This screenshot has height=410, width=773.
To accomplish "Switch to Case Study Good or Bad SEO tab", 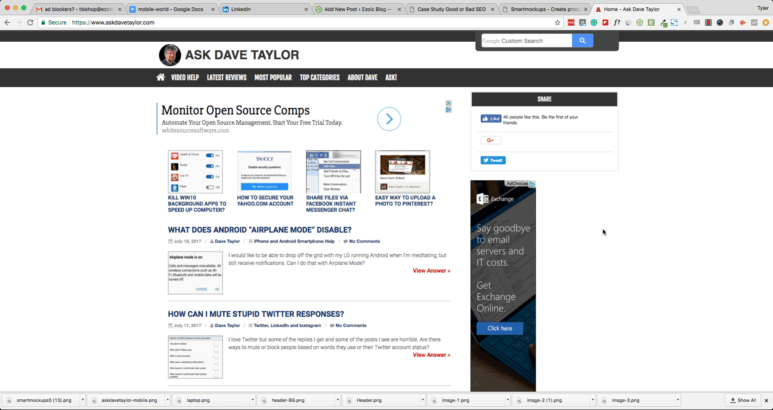I will tap(452, 9).
